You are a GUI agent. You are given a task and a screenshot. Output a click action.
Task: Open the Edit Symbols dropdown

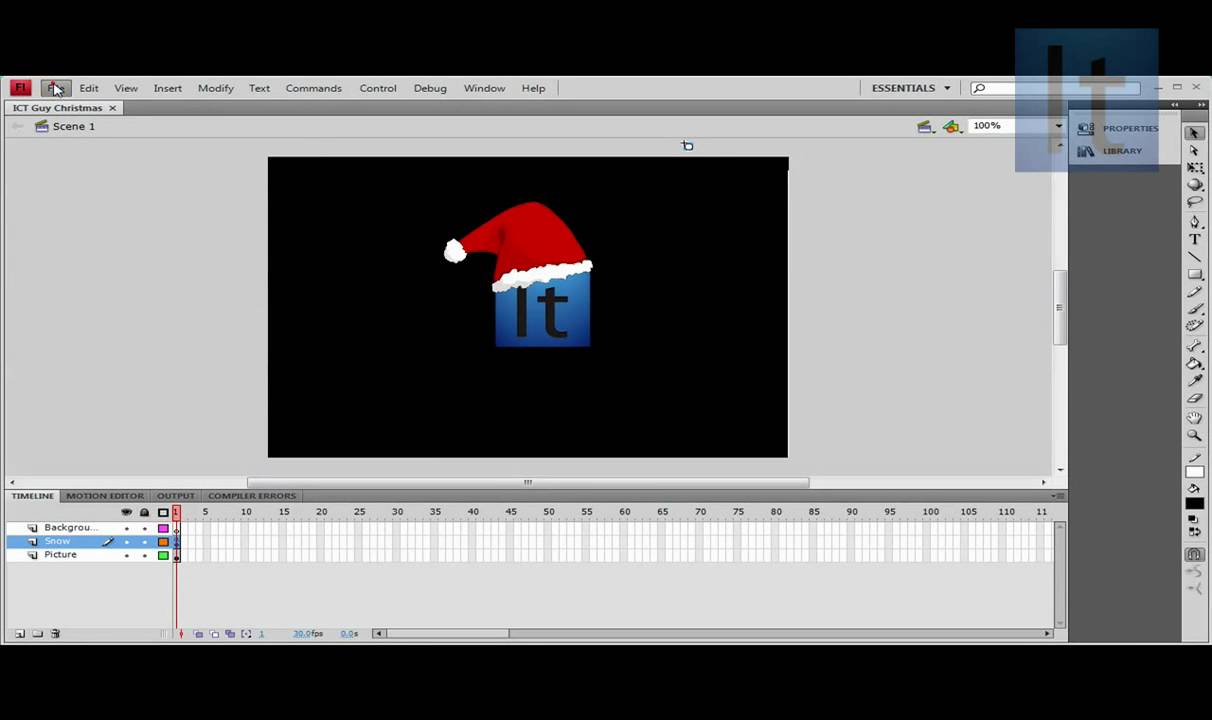[x=952, y=126]
